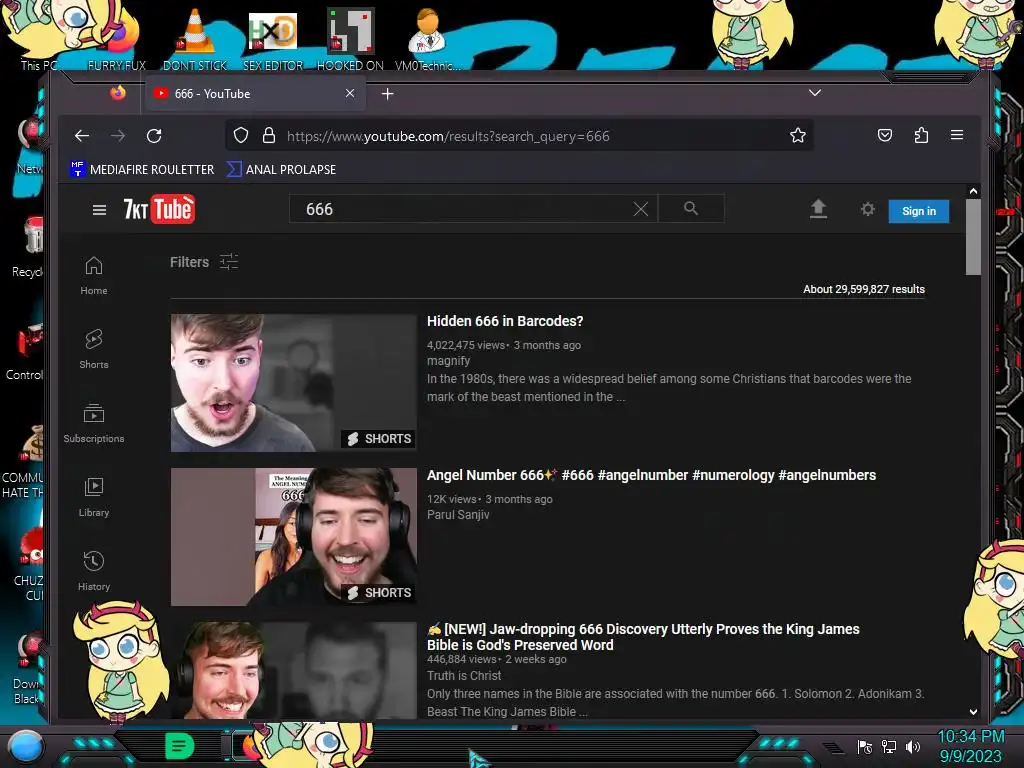Clear the search box with the X

click(641, 209)
